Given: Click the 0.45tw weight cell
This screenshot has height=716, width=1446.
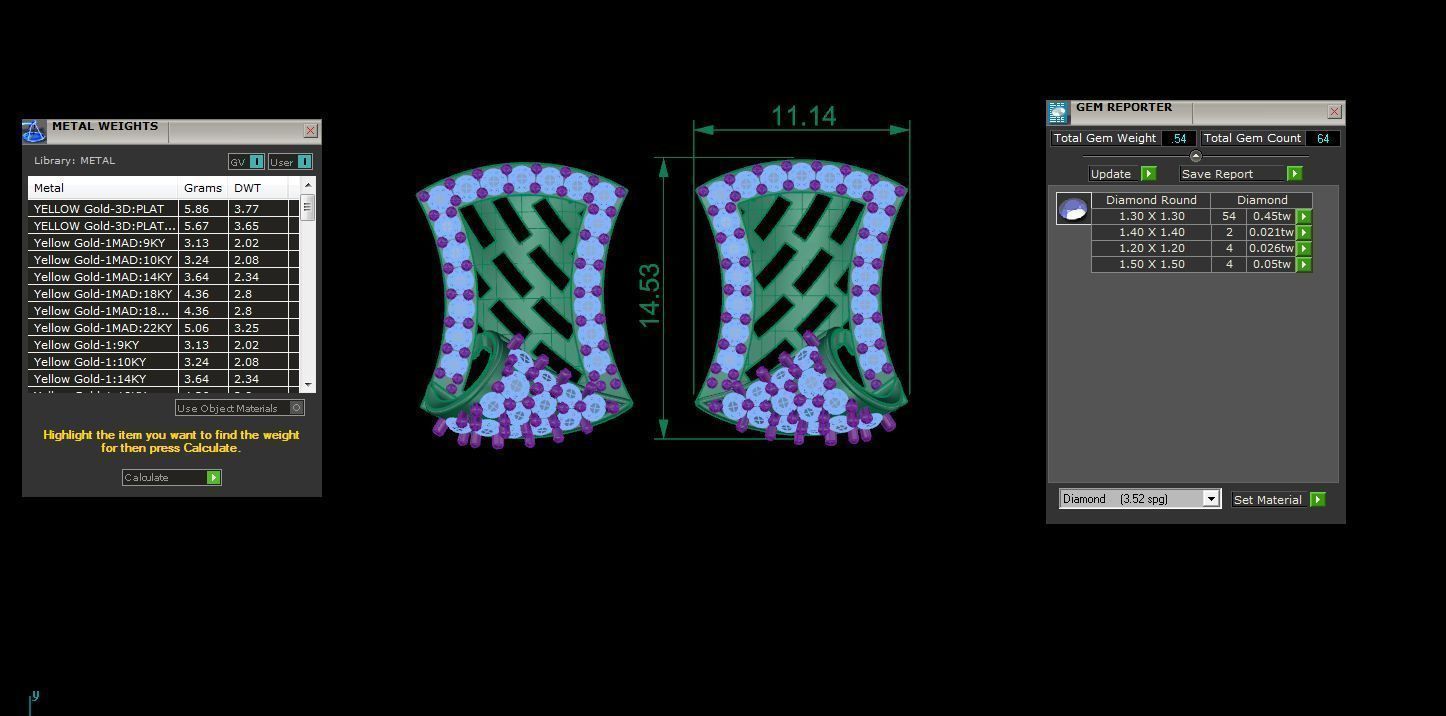Looking at the screenshot, I should tap(1271, 216).
